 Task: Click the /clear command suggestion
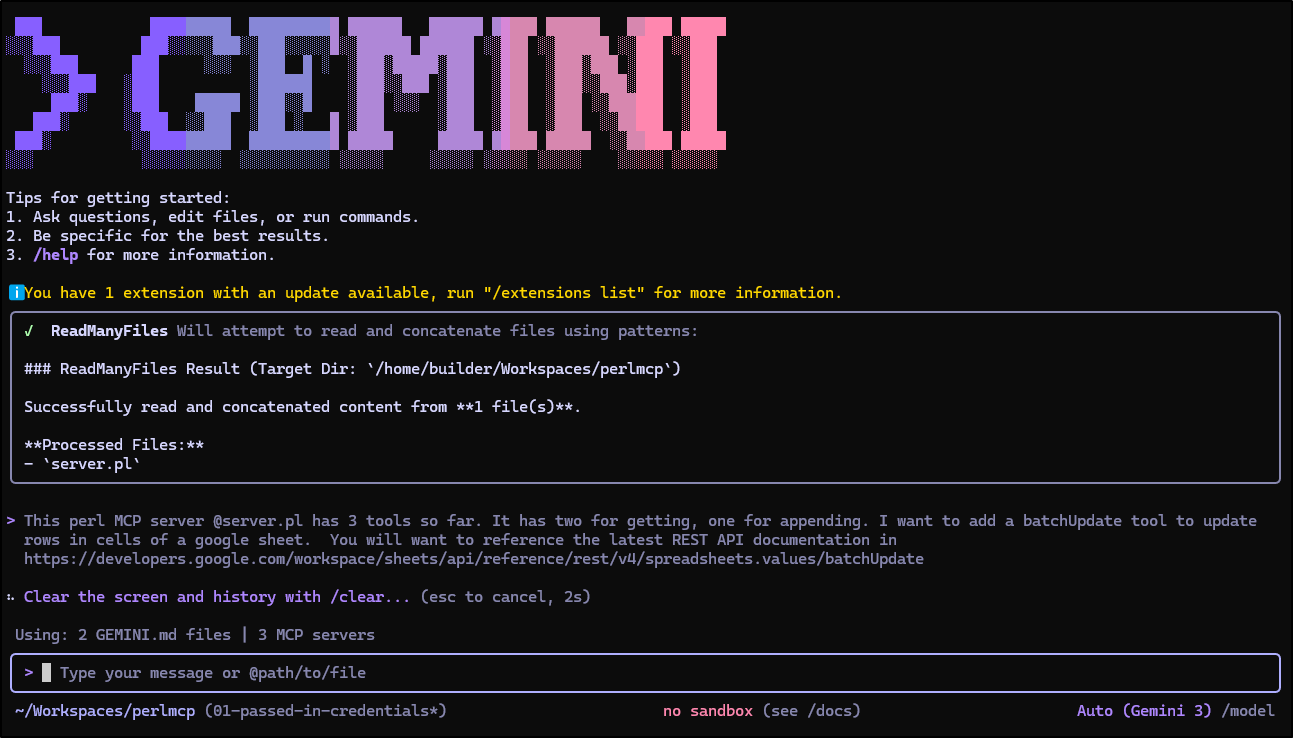357,597
